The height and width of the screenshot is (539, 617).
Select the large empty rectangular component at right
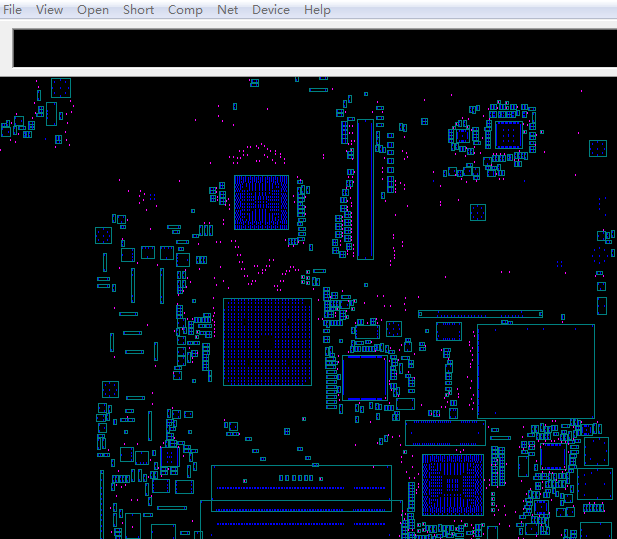[536, 371]
